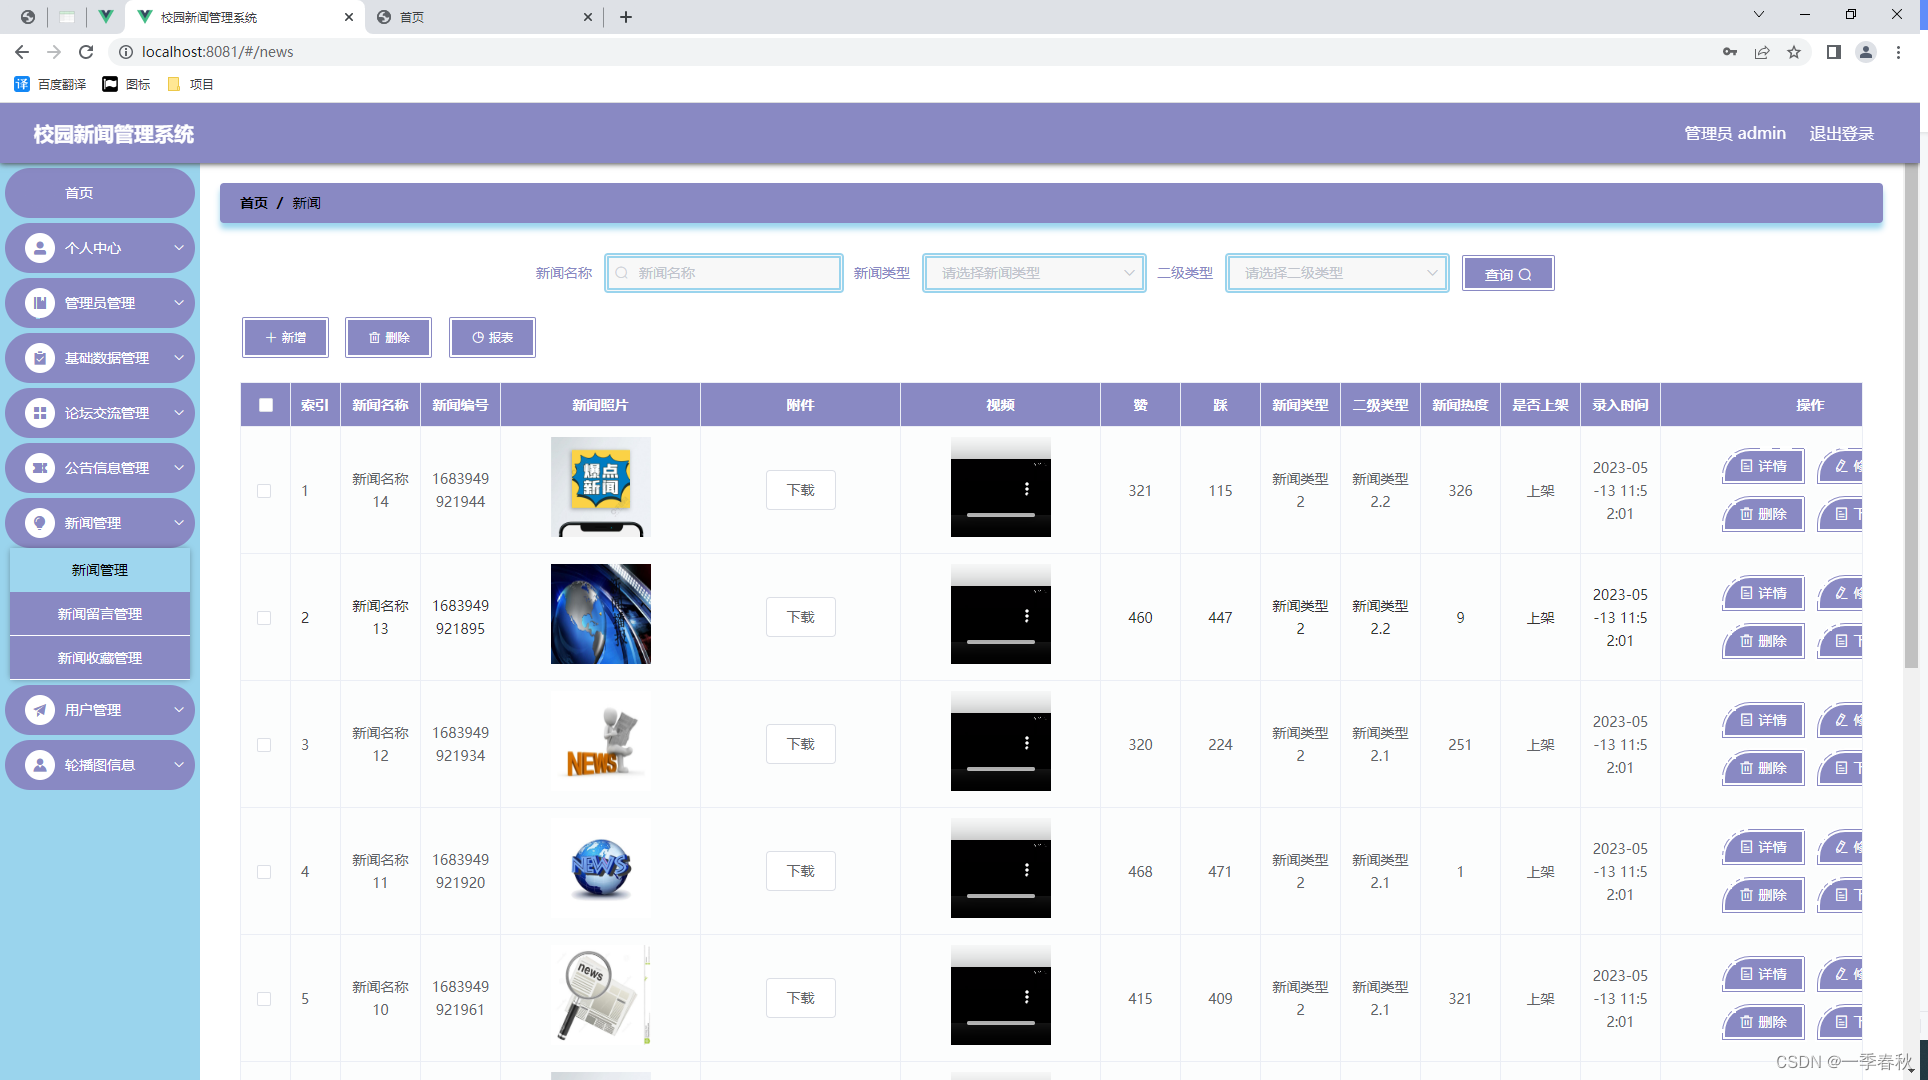Click the 用户管理 paper plane icon
1928x1080 pixels.
coord(40,710)
